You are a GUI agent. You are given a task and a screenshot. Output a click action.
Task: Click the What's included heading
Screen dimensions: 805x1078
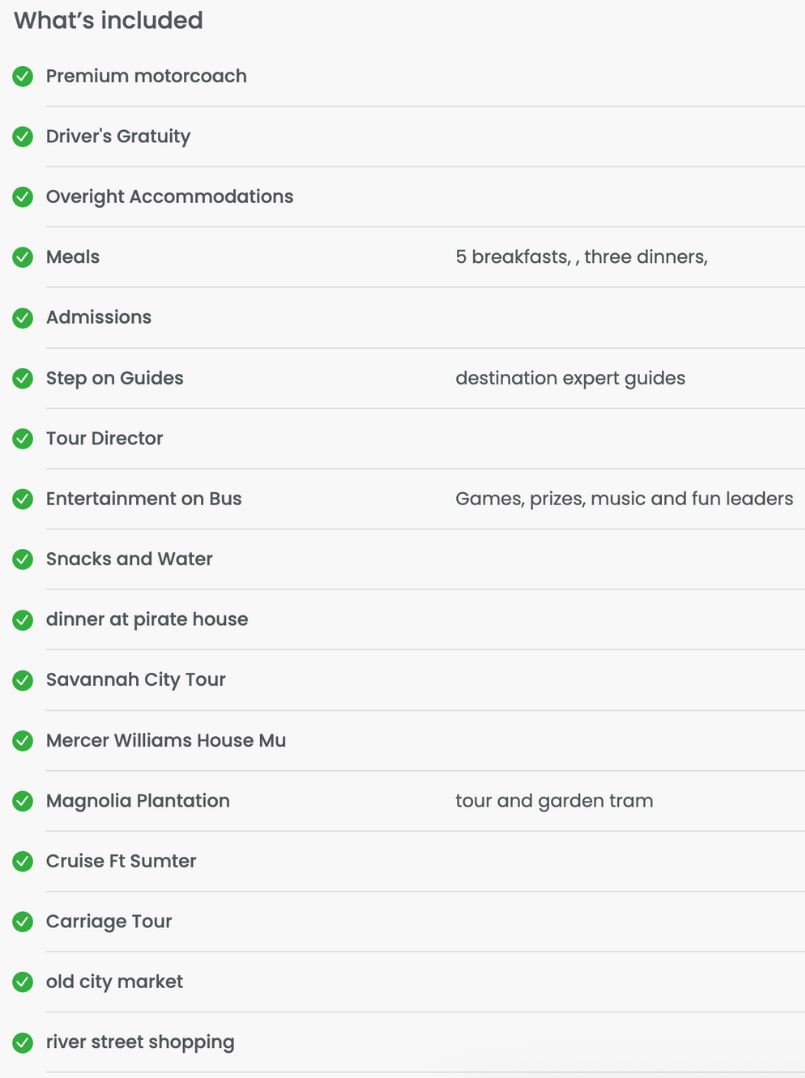point(109,21)
